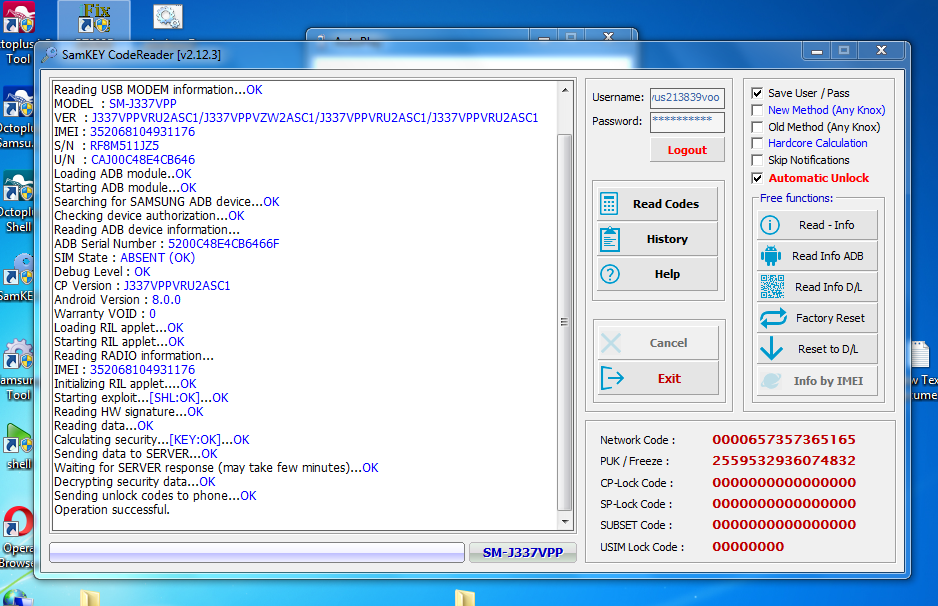Image resolution: width=938 pixels, height=606 pixels.
Task: Click the History clipboard icon
Action: pyautogui.click(x=610, y=239)
